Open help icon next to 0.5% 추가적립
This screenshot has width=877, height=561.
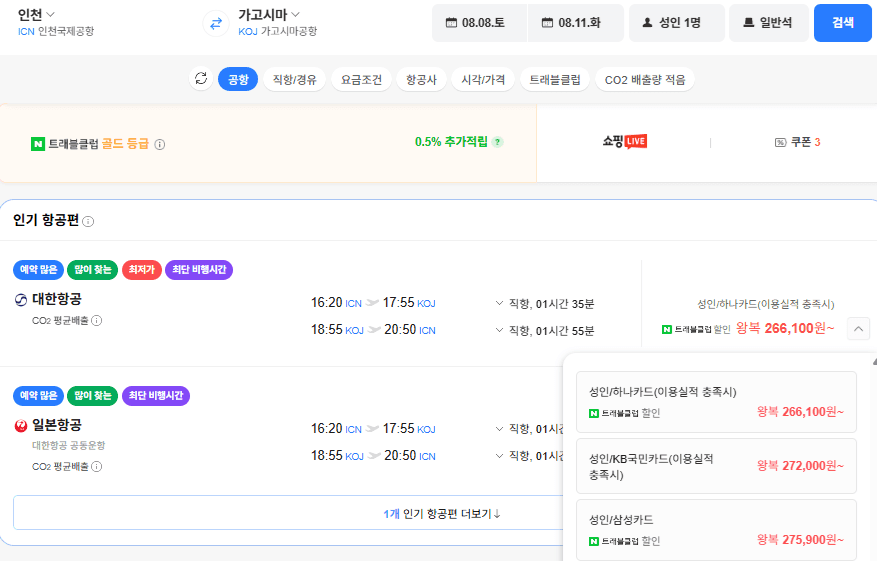pyautogui.click(x=497, y=142)
